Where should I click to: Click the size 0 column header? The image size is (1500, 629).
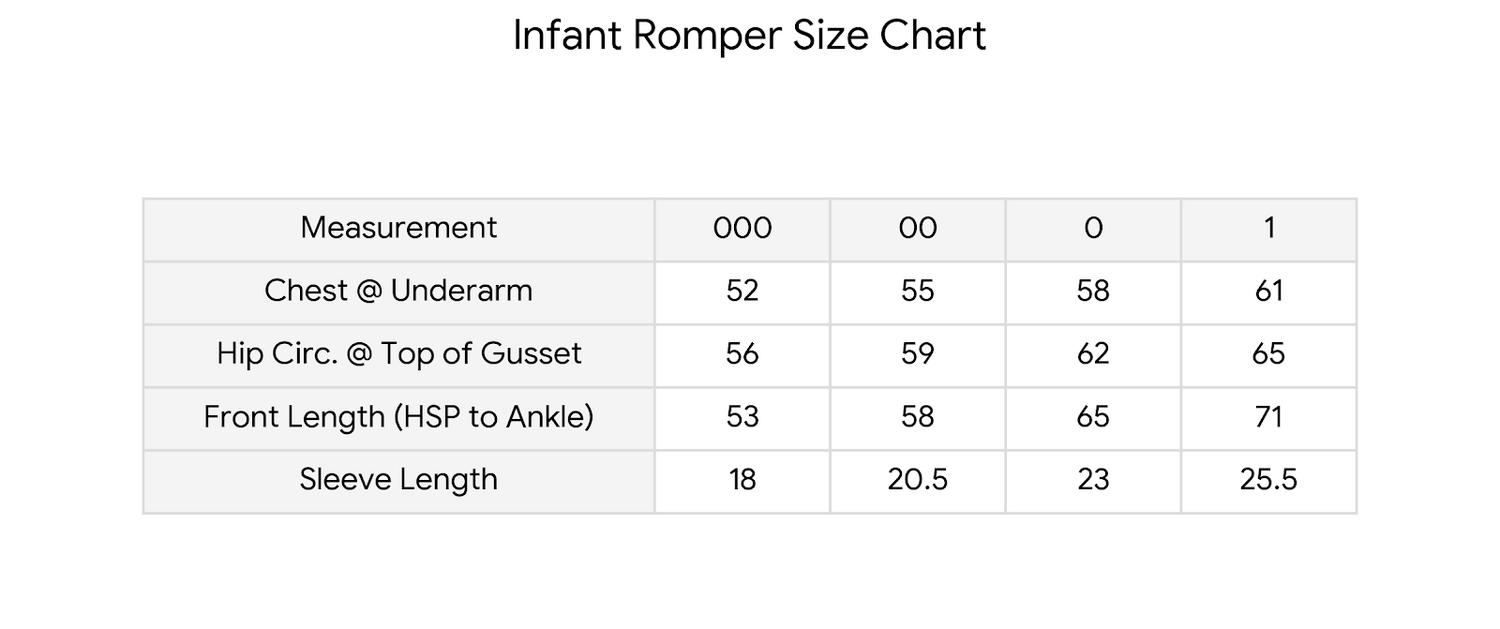[x=1093, y=228]
